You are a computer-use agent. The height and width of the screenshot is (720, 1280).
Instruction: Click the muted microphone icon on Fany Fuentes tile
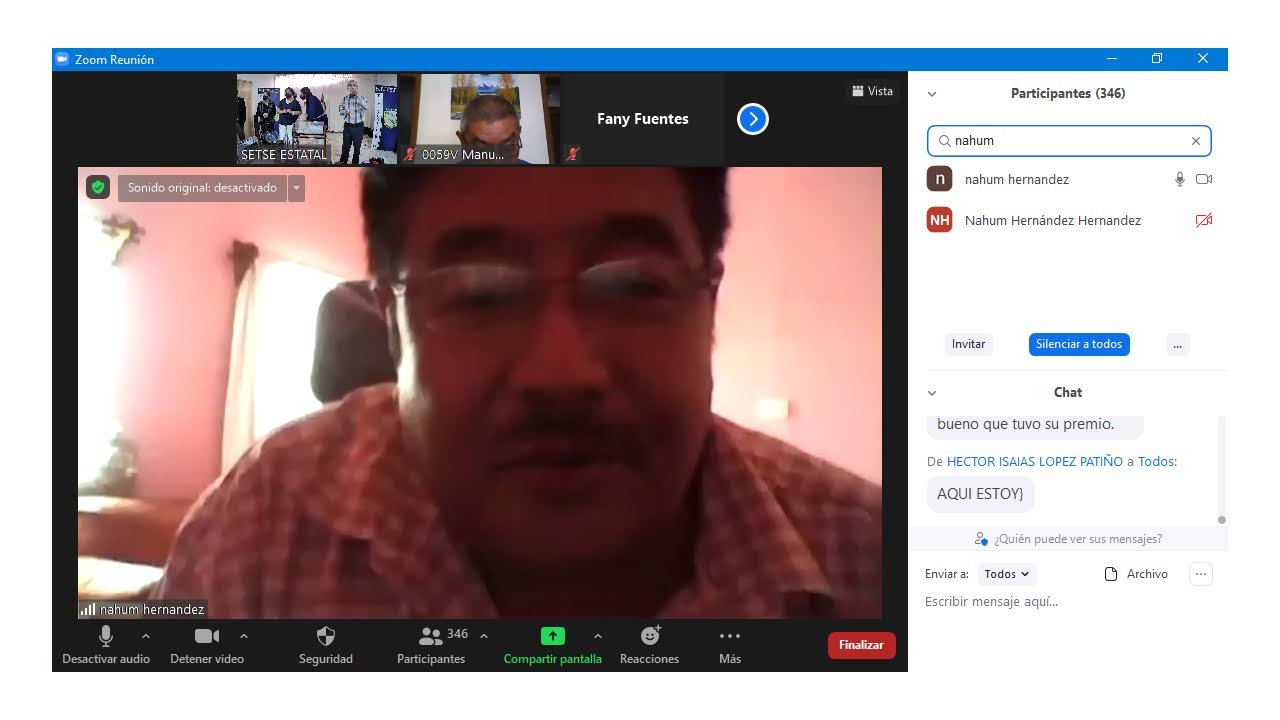coord(573,154)
